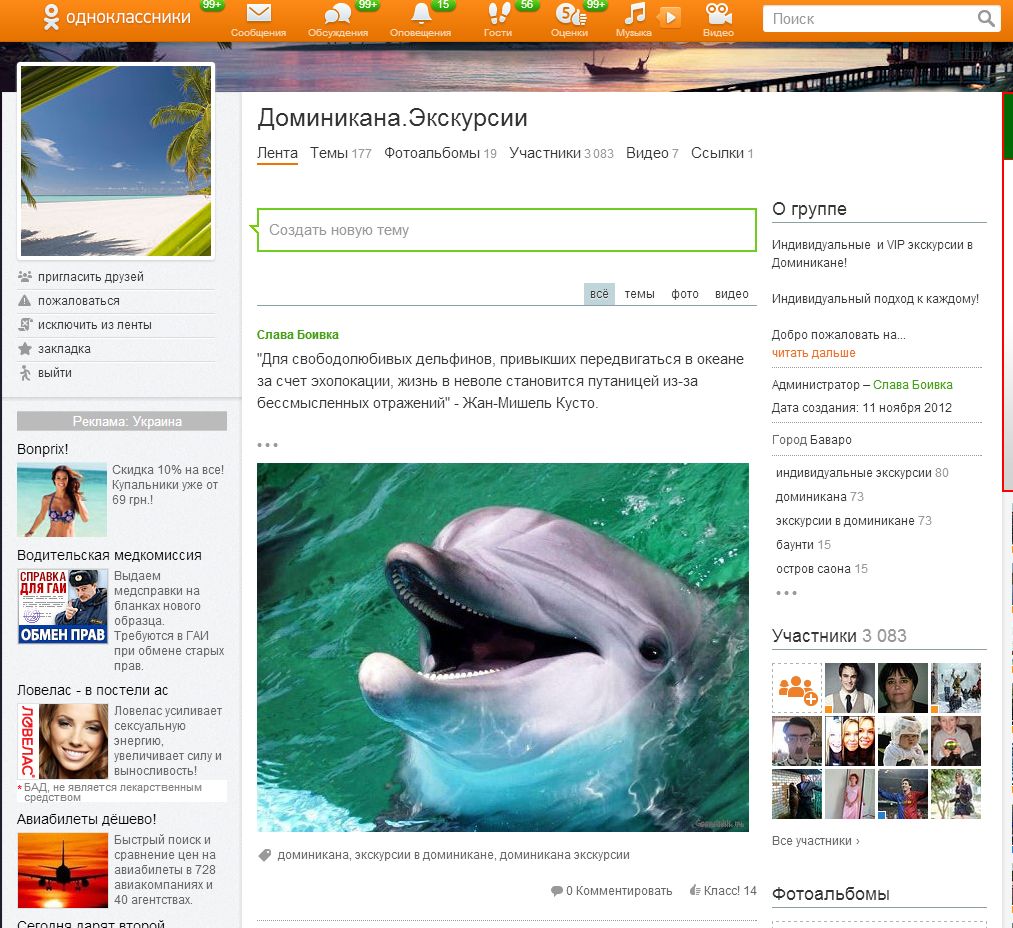Open Обсуждения chat bubbles icon
The width and height of the screenshot is (1013, 928).
338,14
